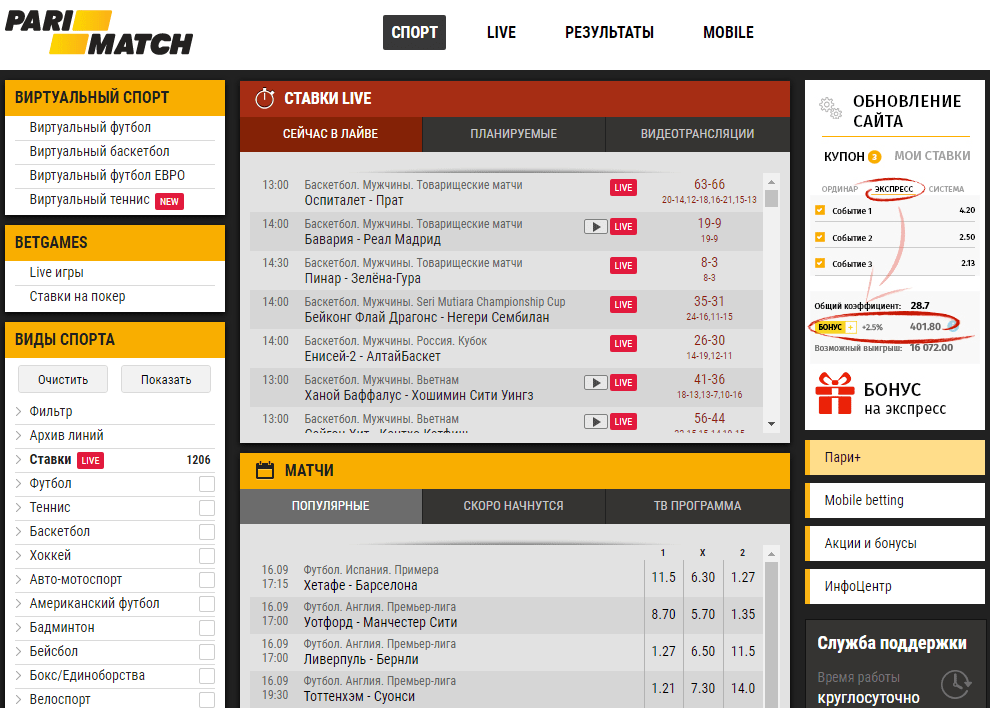The width and height of the screenshot is (990, 708).
Task: Open the ИнфоЦентр link
Action: (x=895, y=586)
